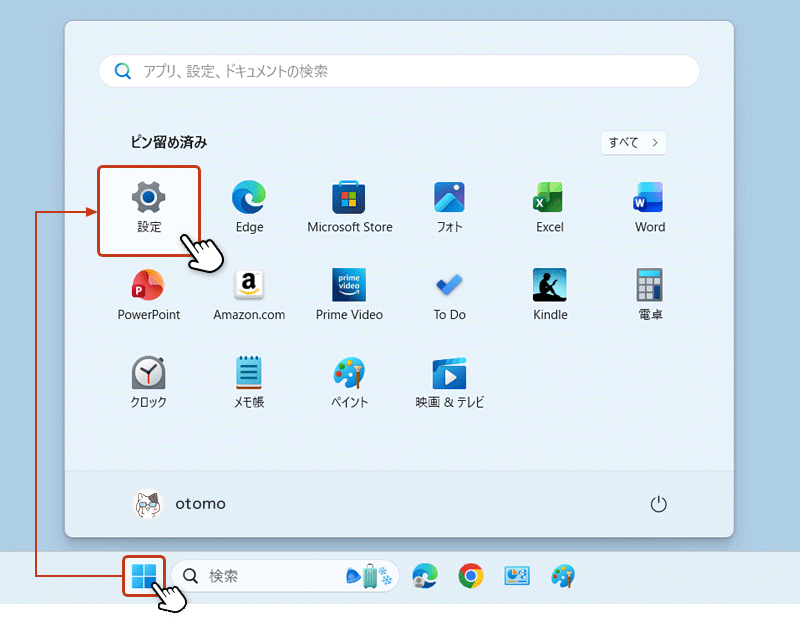Open To Do app
This screenshot has width=800, height=618.
click(449, 295)
